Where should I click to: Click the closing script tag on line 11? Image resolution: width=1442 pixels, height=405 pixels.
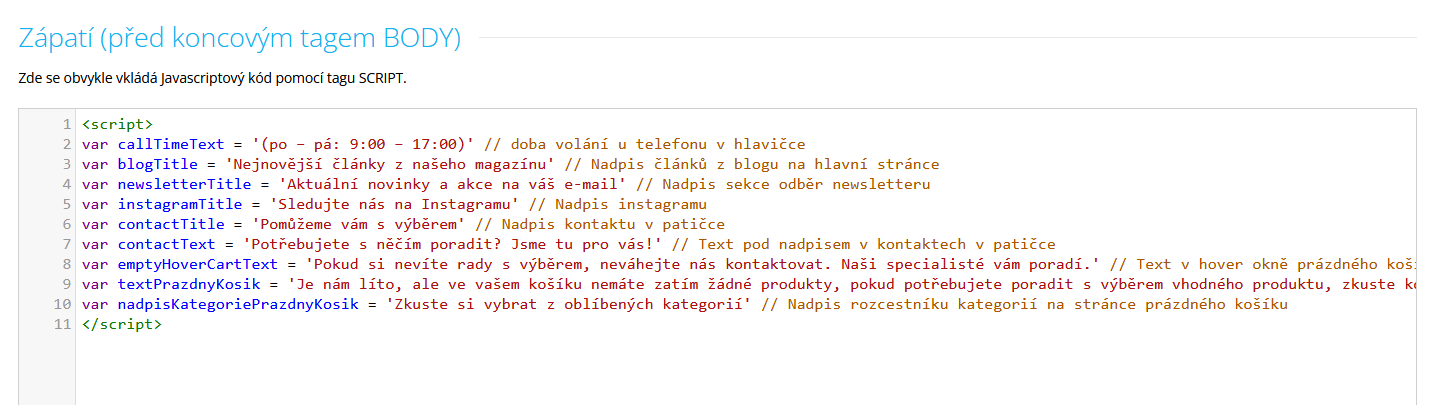[121, 324]
